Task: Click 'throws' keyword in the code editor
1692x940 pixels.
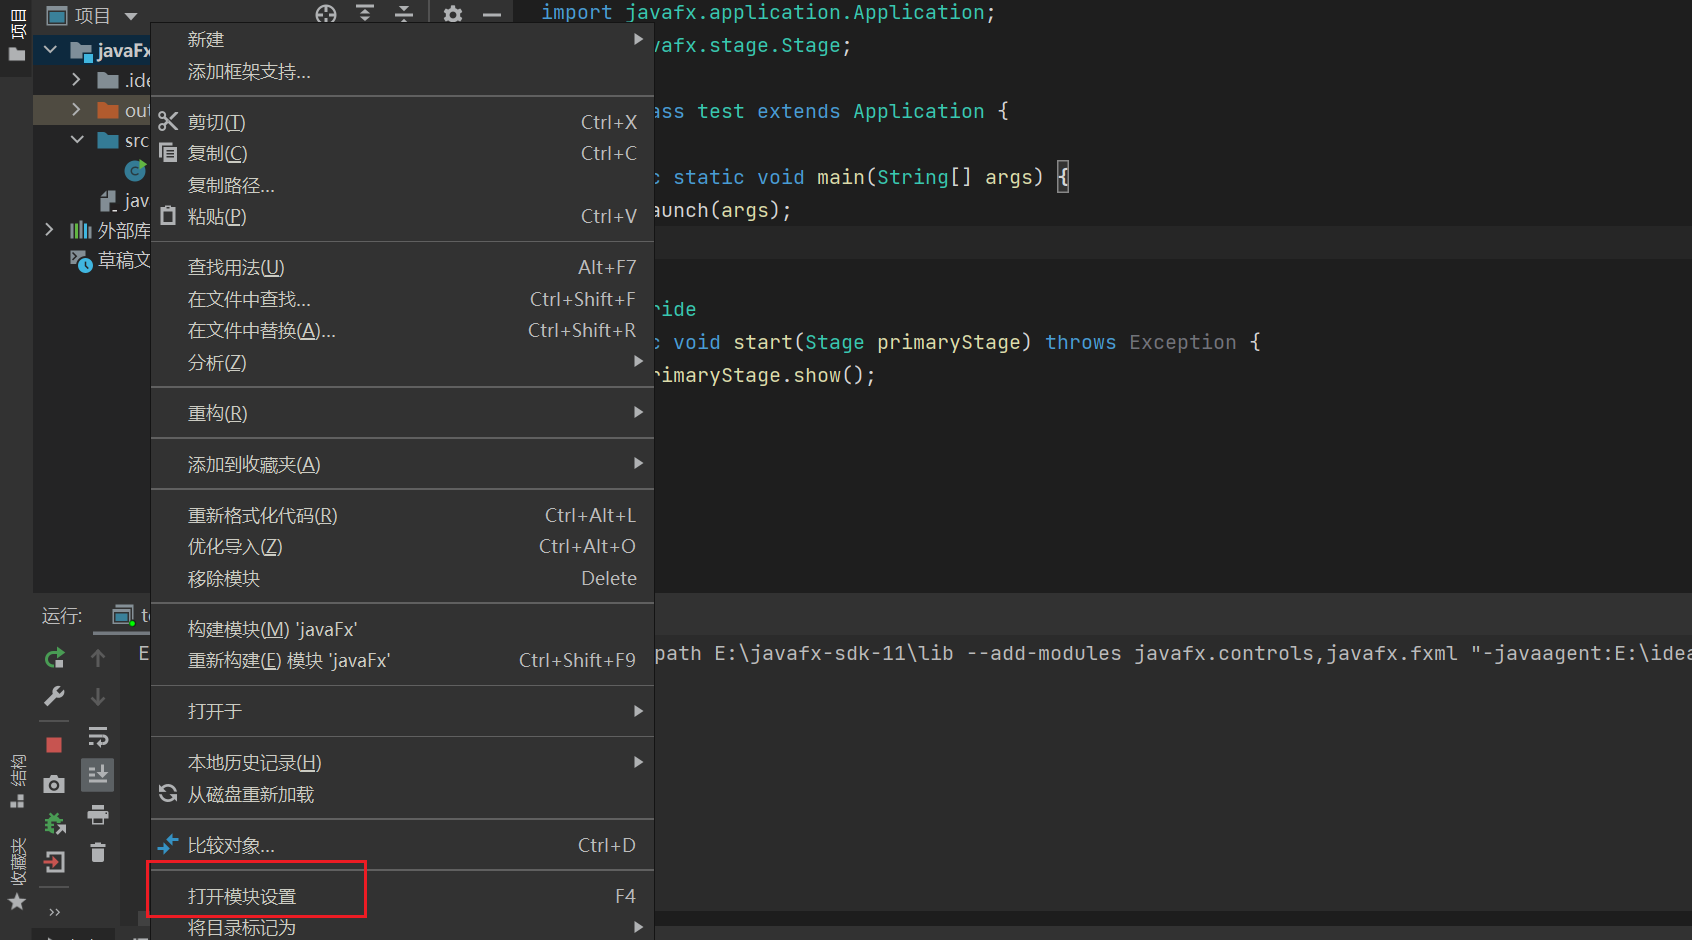Action: pos(1081,342)
